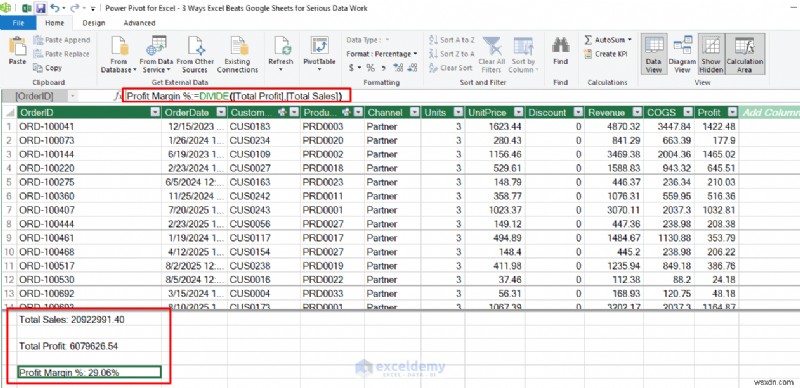The image size is (800, 388).
Task: Refresh the data model
Action: point(281,55)
